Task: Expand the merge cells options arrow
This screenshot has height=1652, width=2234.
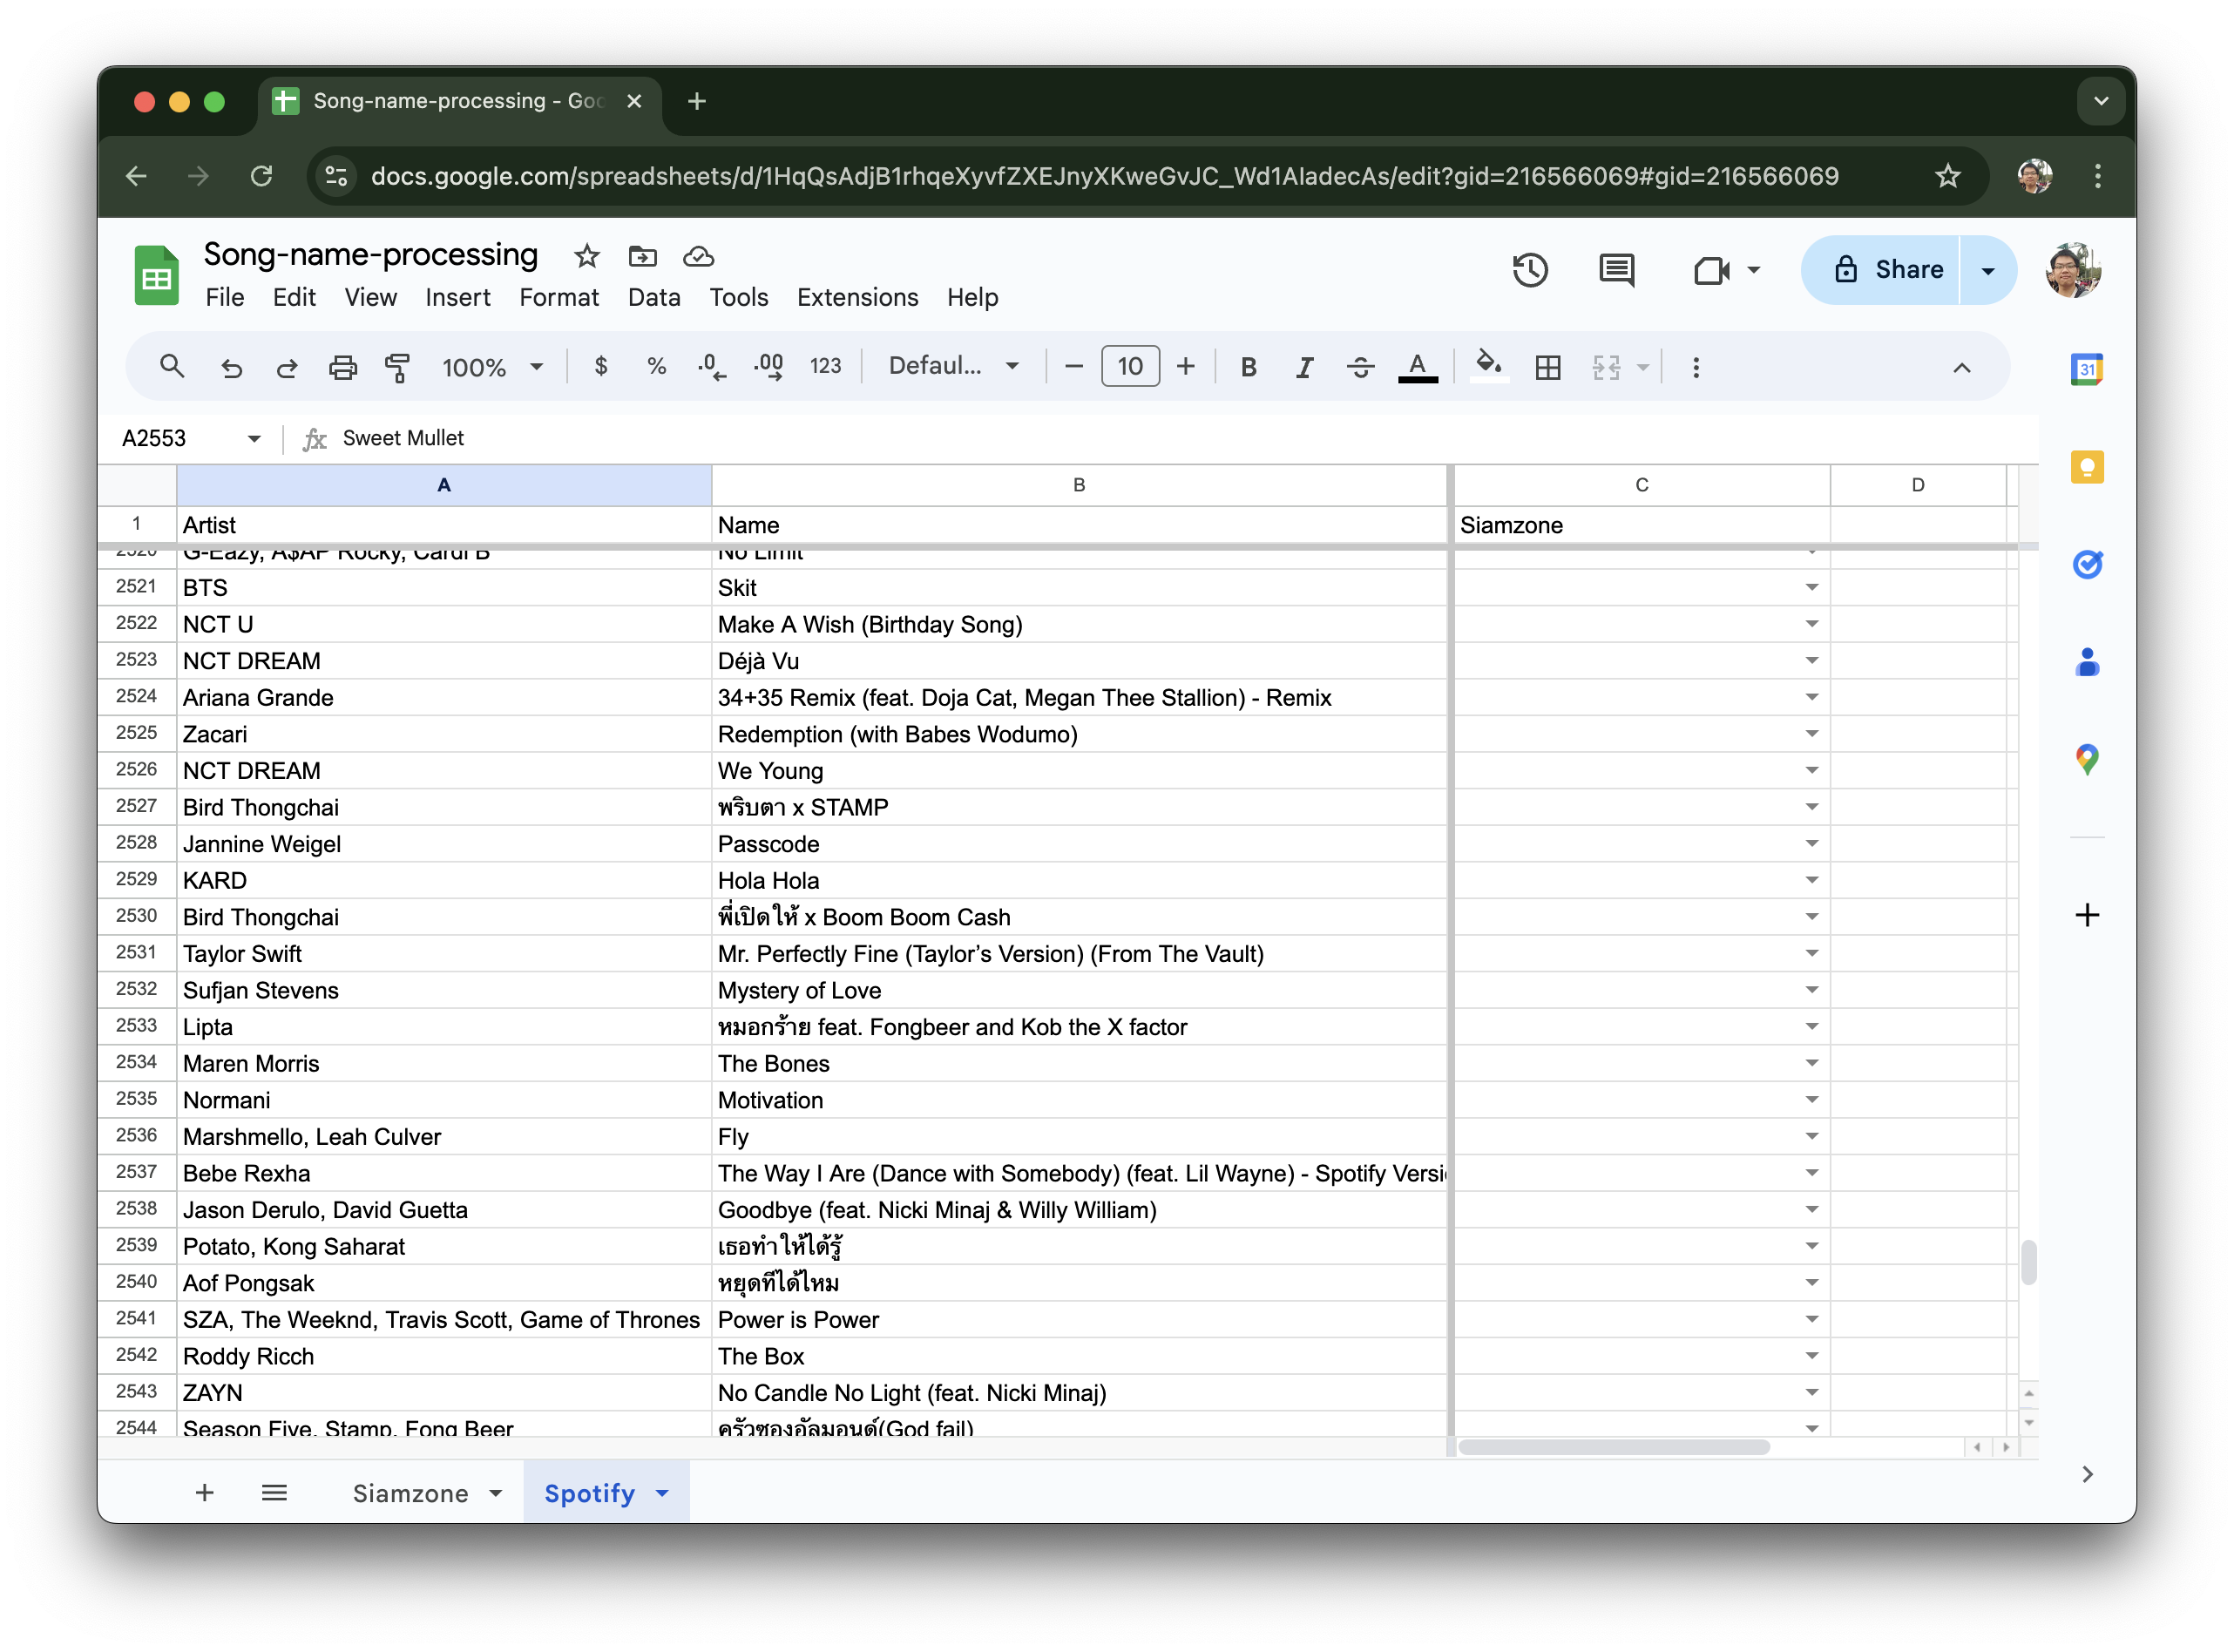Action: point(1642,367)
